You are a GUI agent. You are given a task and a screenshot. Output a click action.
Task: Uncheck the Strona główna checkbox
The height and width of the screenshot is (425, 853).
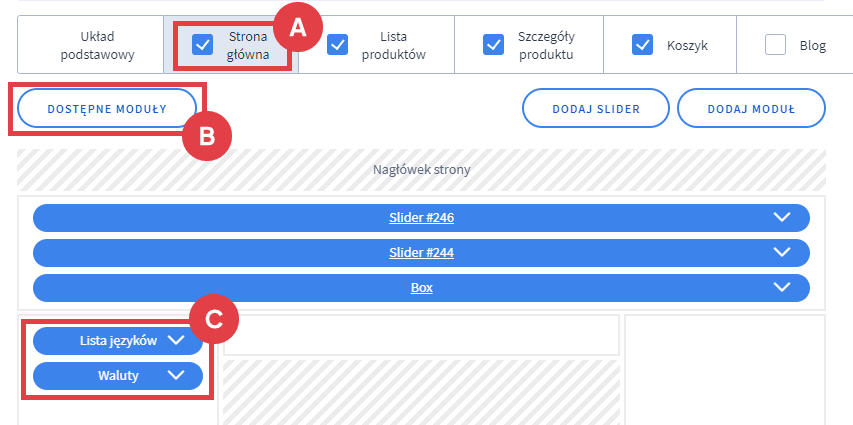click(x=203, y=45)
